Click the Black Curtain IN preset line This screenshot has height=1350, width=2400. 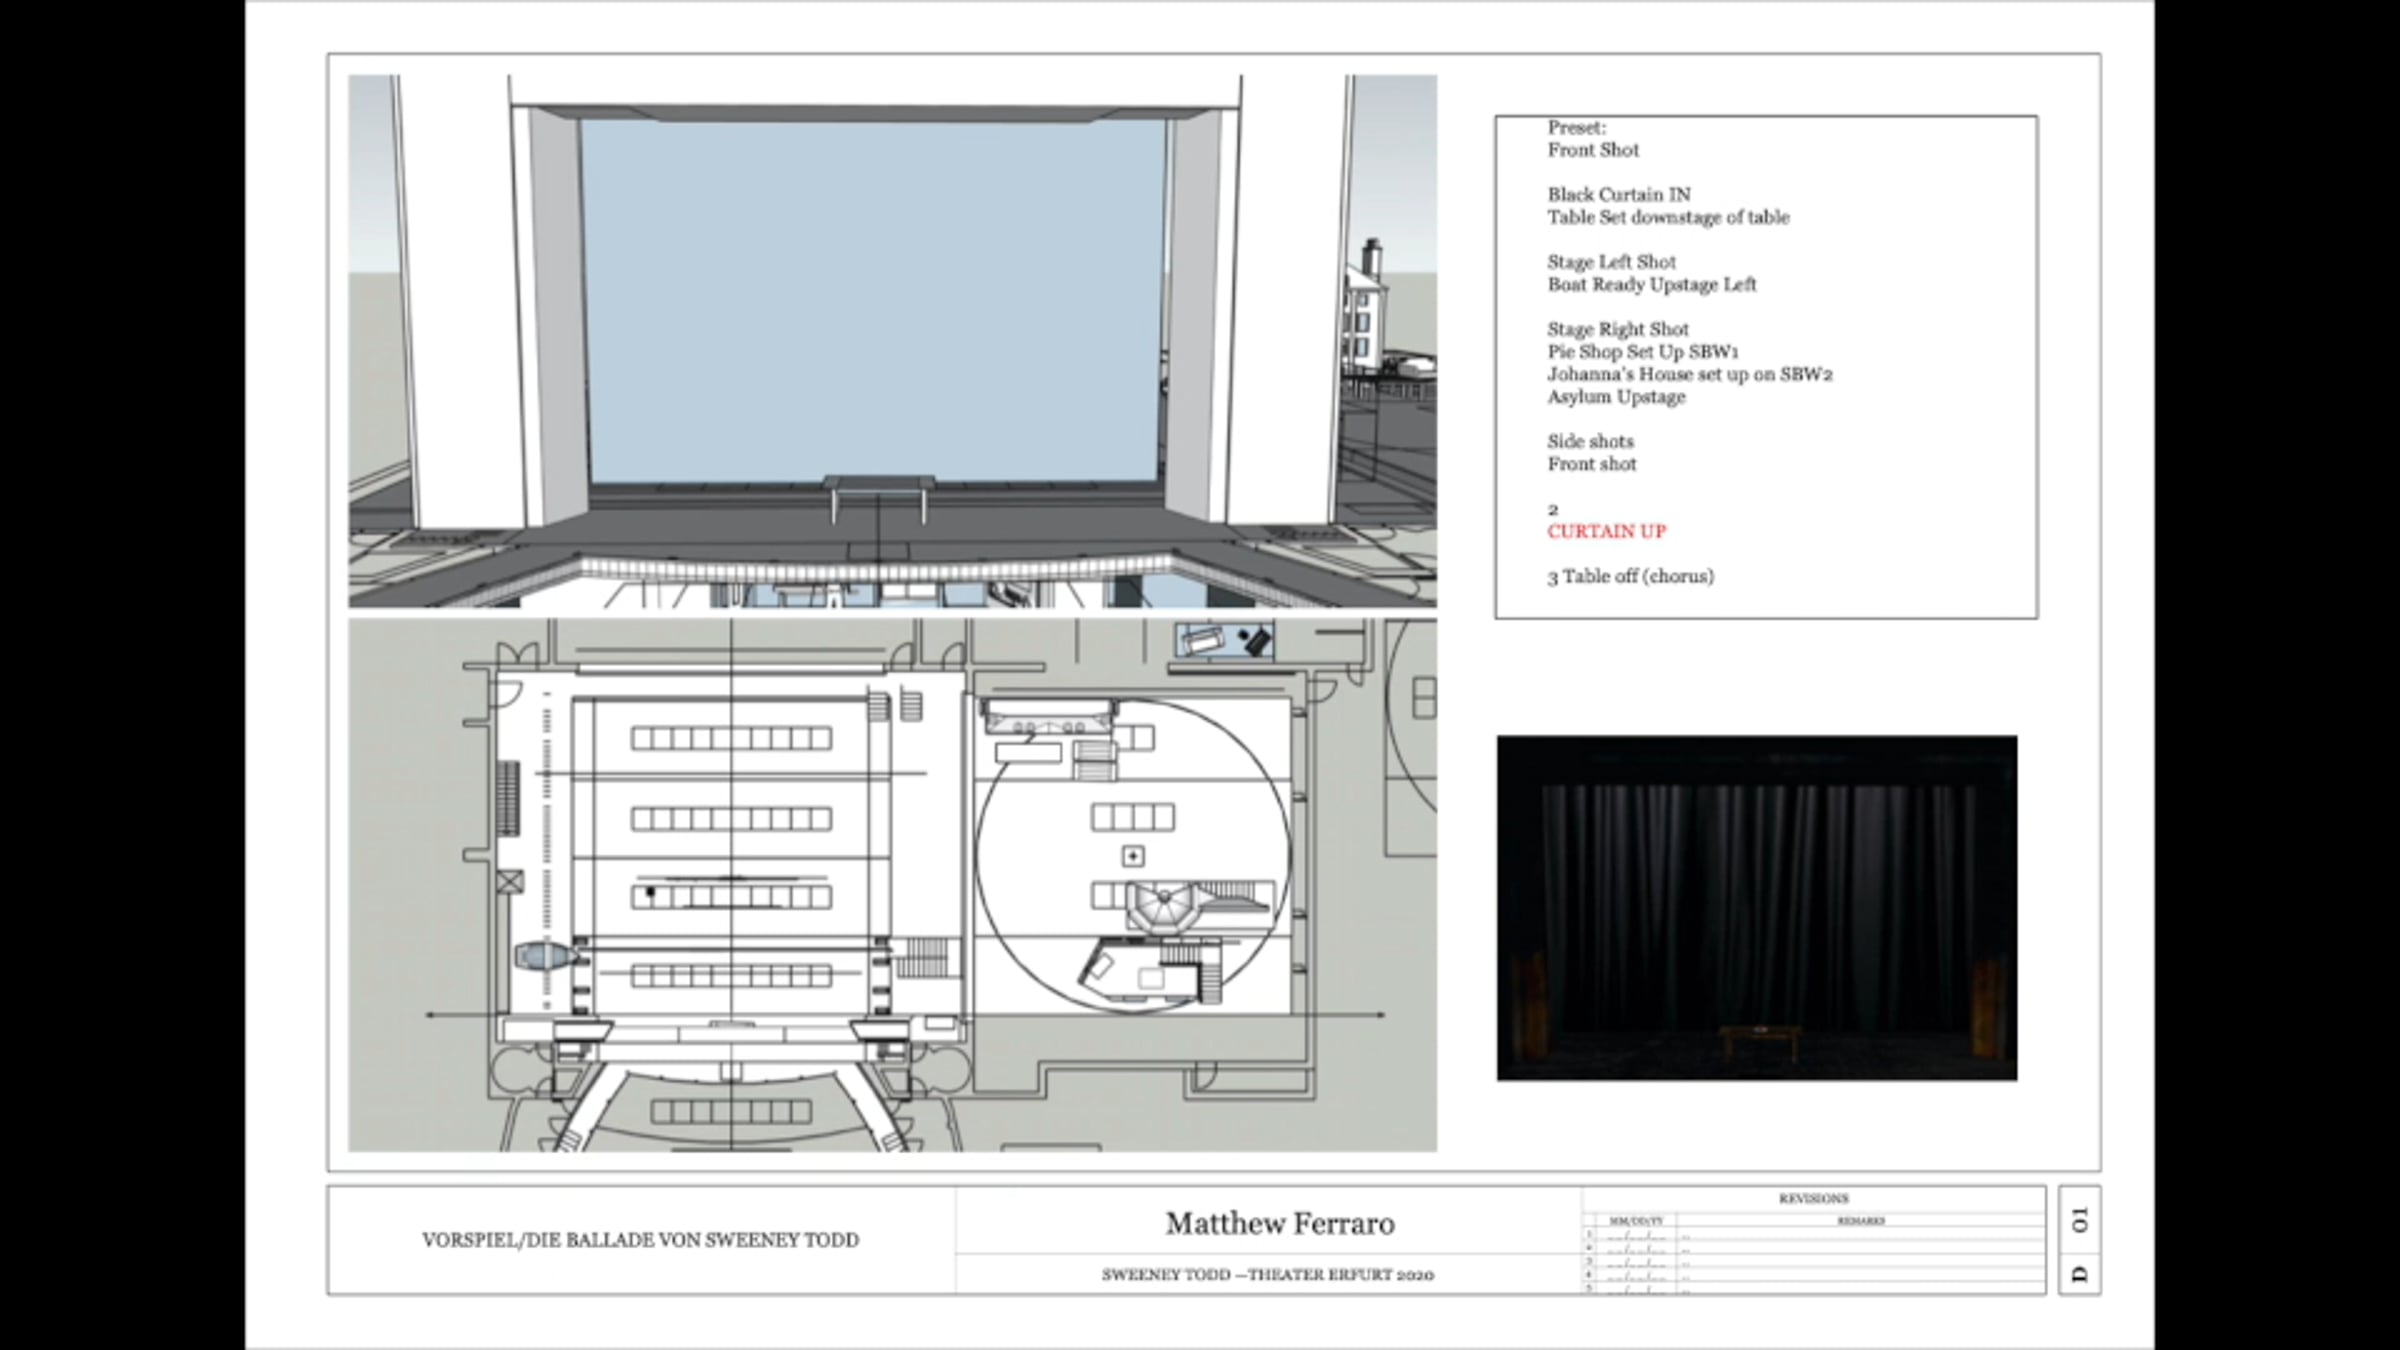(x=1618, y=195)
